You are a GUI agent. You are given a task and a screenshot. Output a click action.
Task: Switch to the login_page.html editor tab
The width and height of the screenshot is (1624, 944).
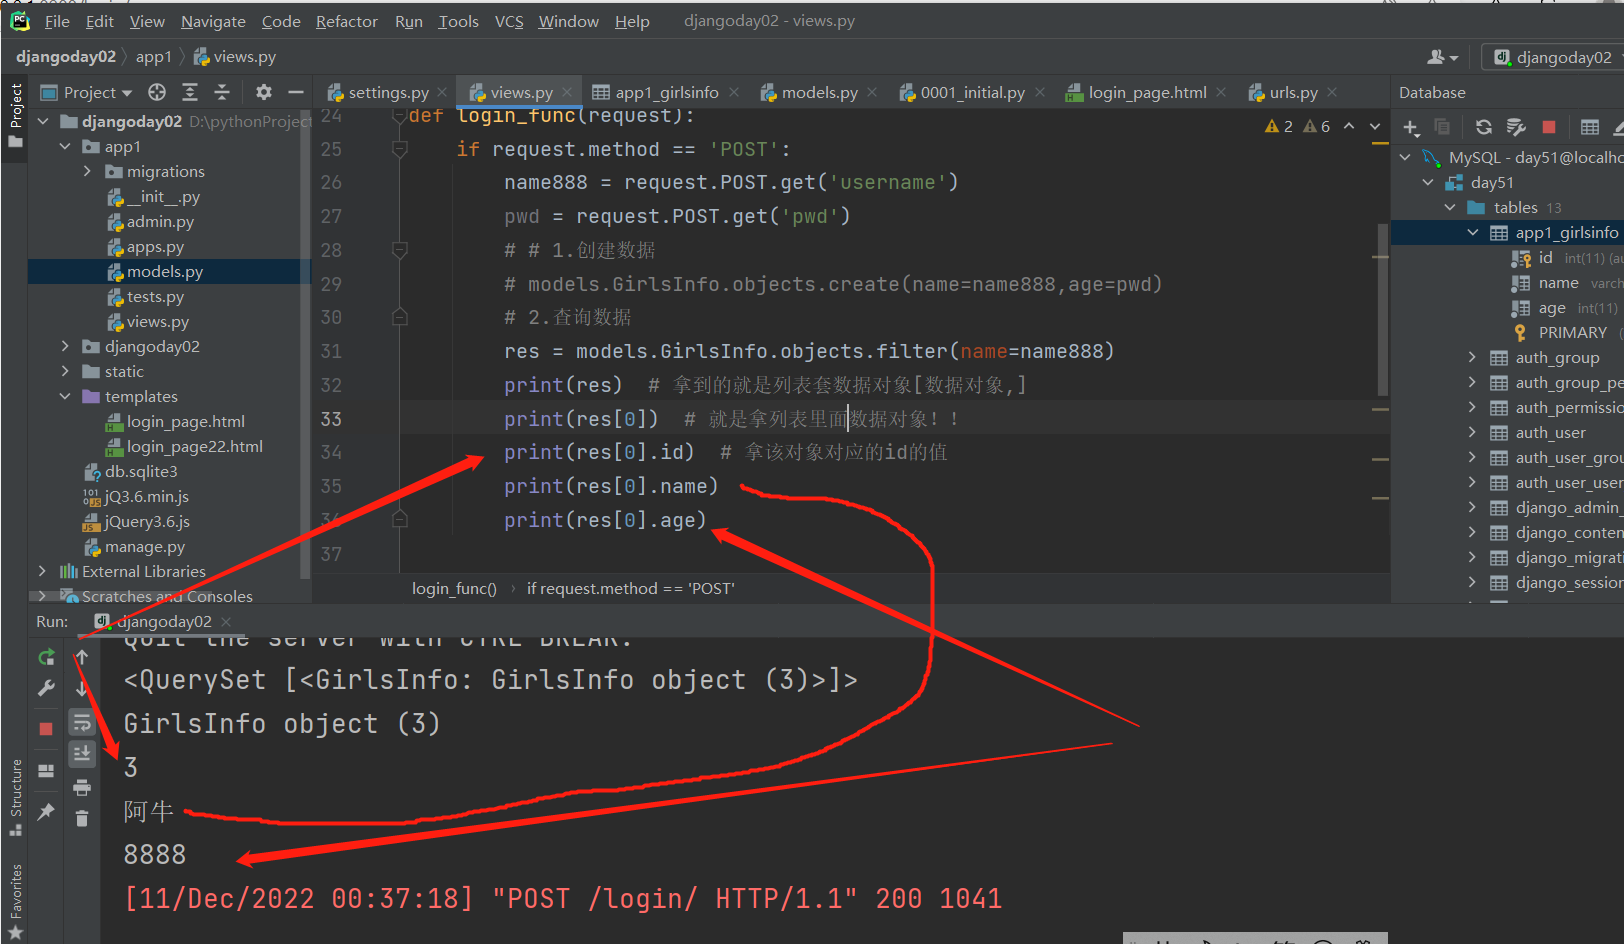[1147, 92]
